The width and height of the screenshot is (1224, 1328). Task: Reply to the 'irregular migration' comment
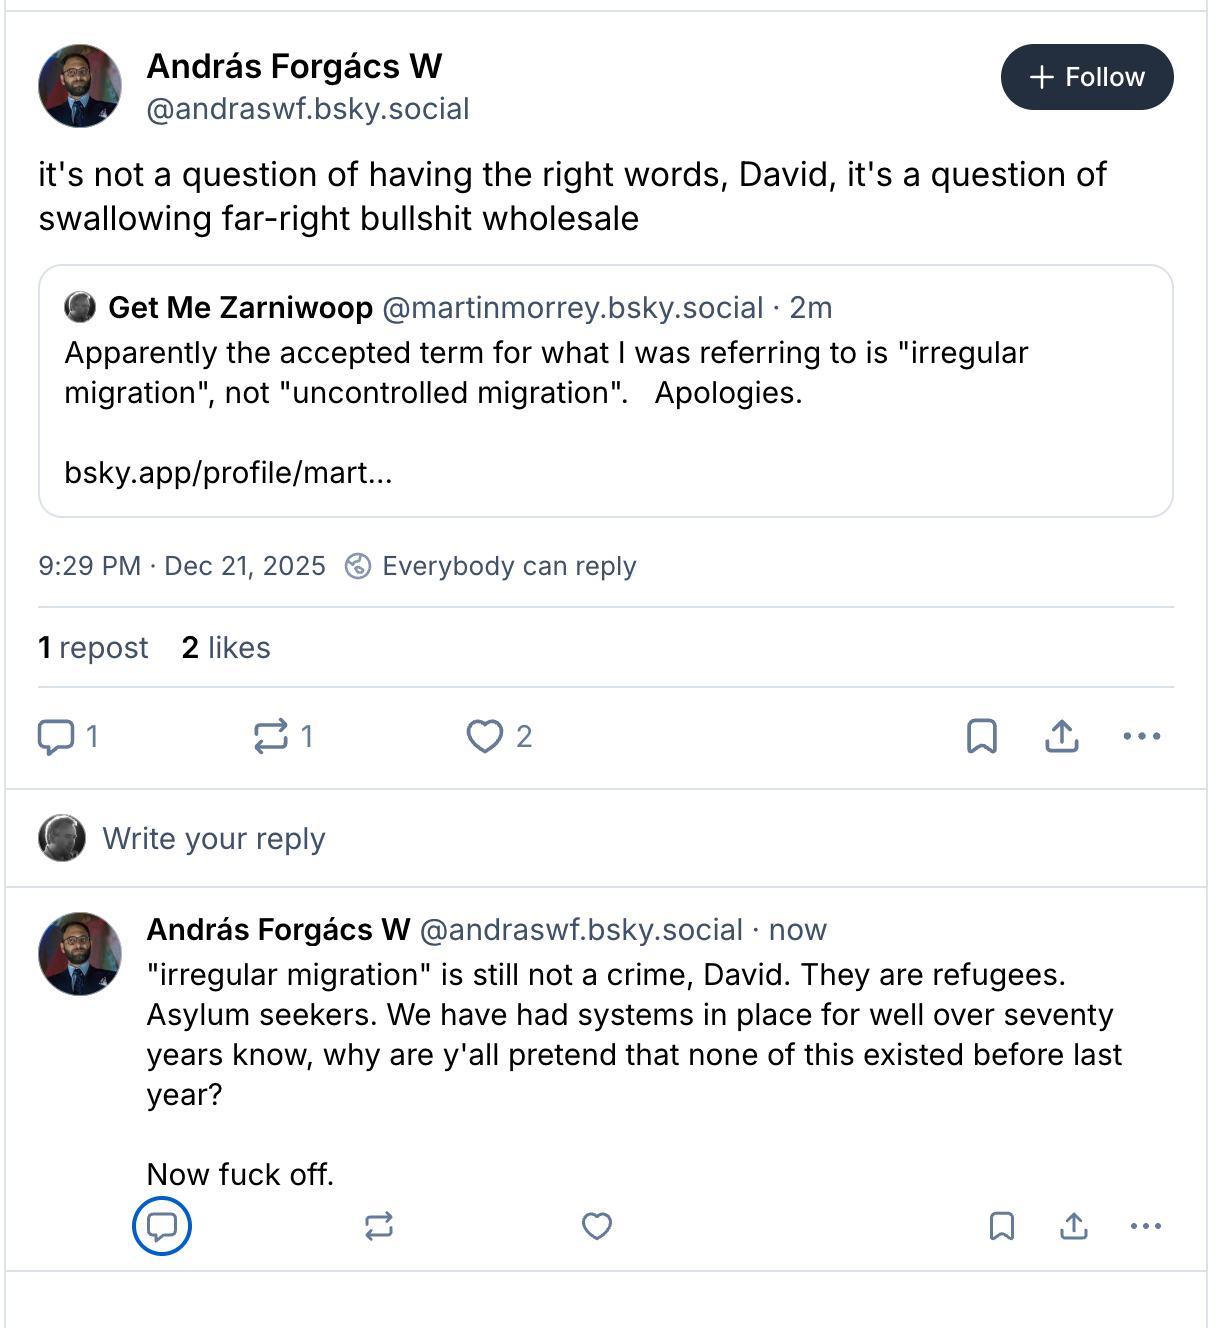pyautogui.click(x=162, y=1226)
